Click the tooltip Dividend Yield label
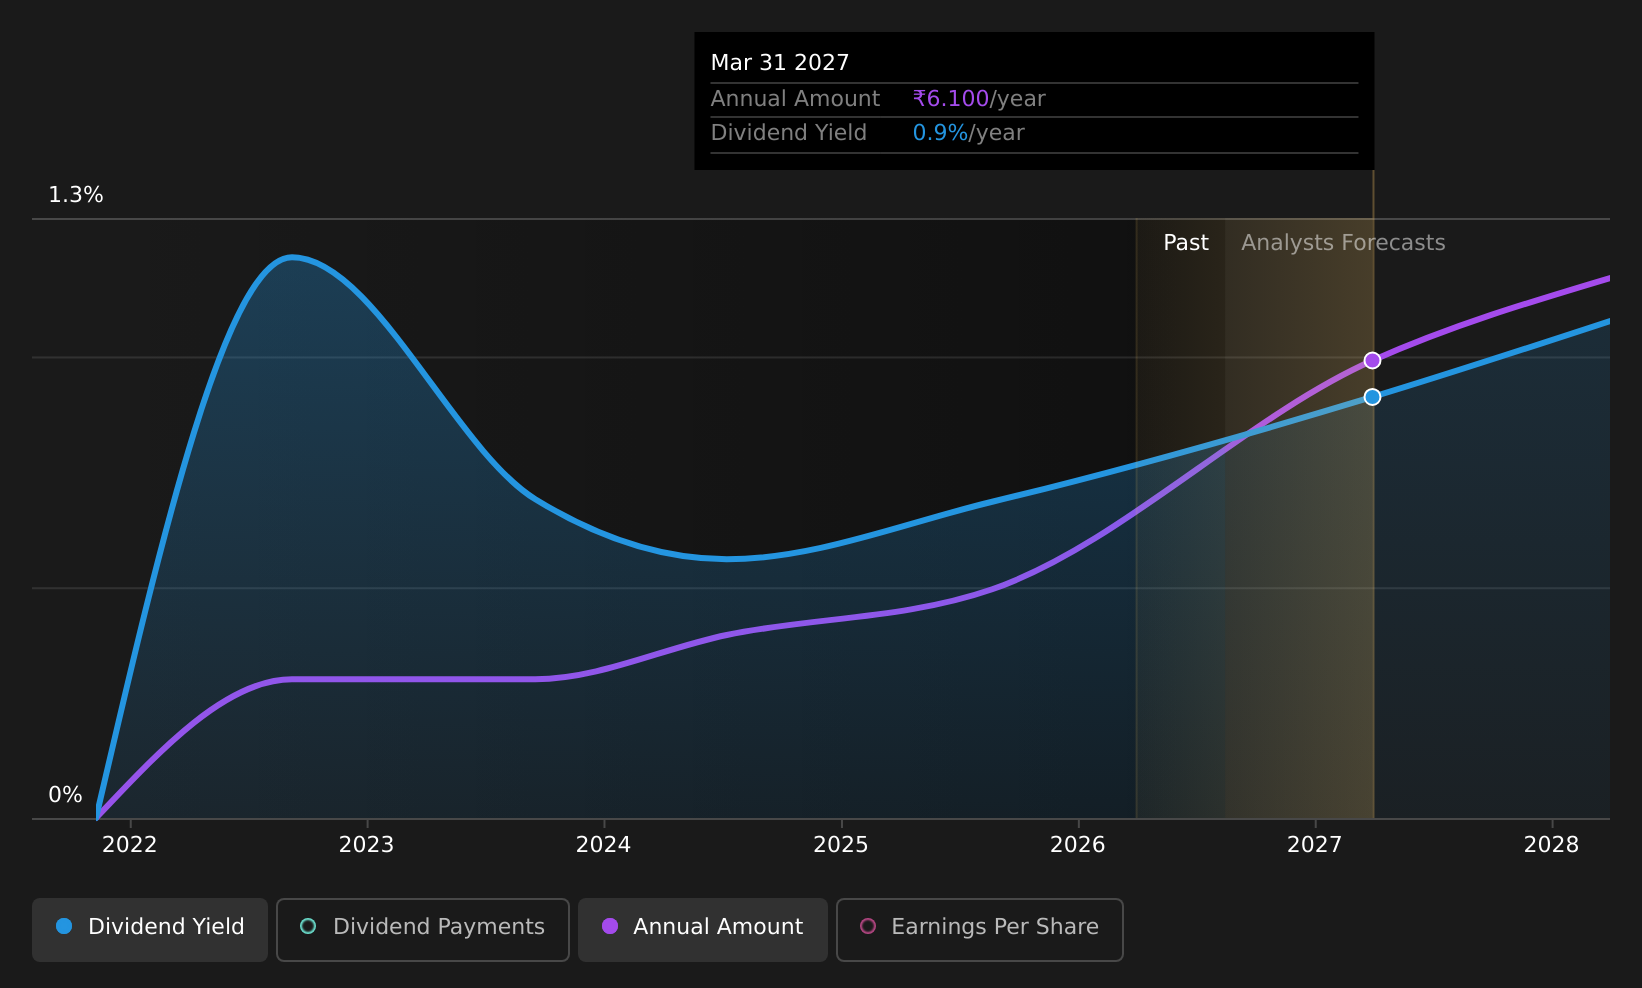 [x=789, y=133]
